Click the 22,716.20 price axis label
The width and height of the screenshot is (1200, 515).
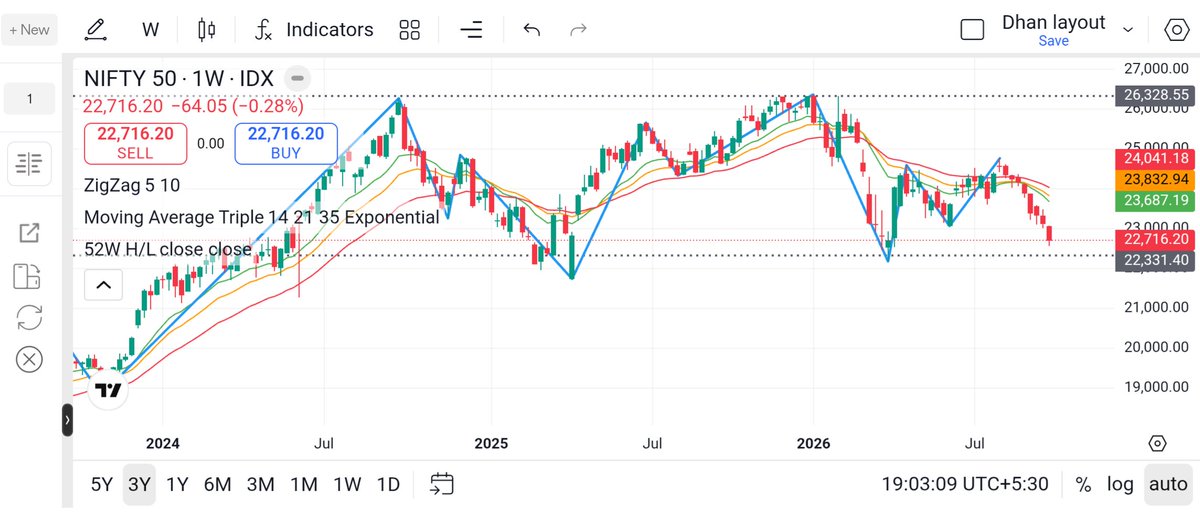[1156, 239]
